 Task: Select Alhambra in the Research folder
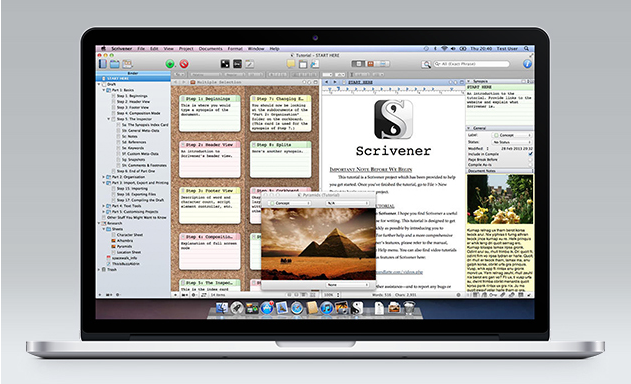point(125,240)
